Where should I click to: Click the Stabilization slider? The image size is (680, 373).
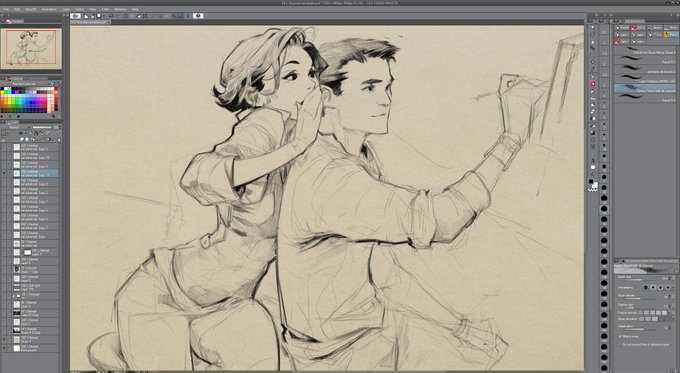pyautogui.click(x=639, y=330)
